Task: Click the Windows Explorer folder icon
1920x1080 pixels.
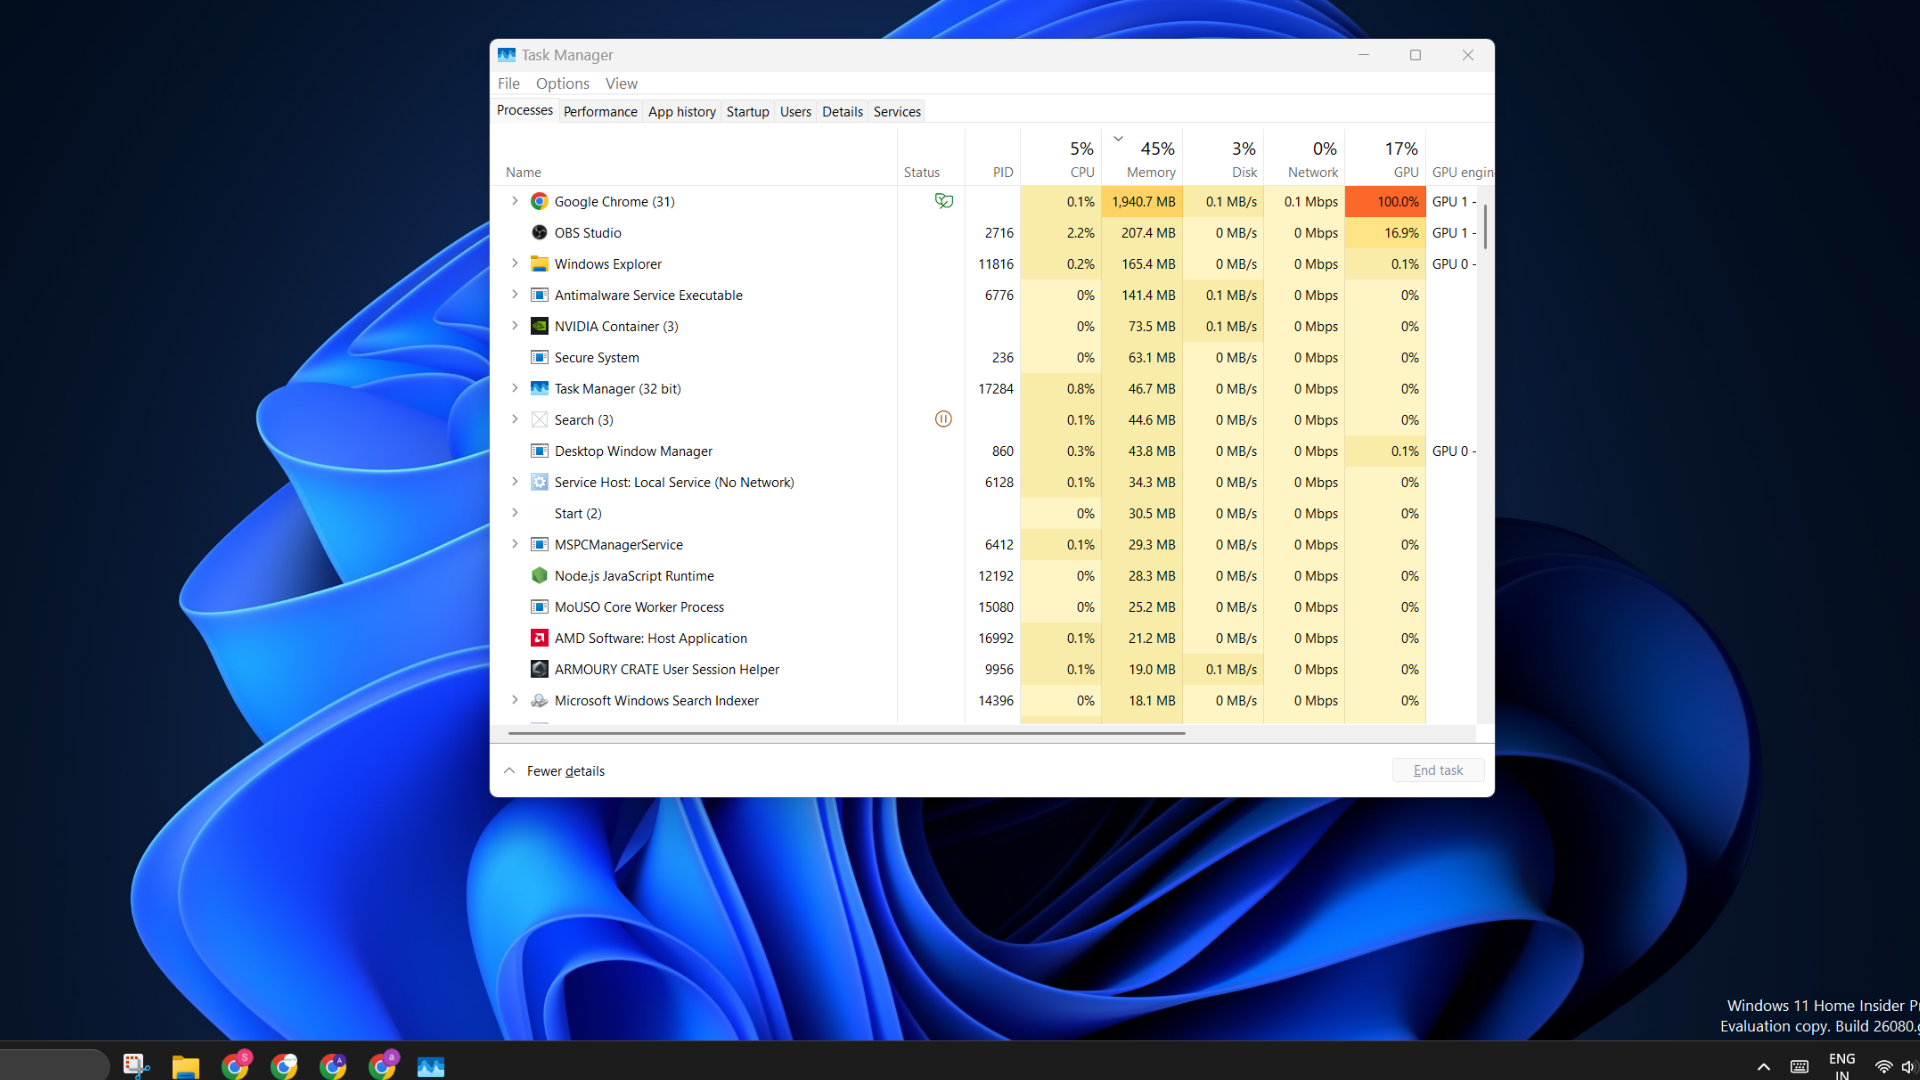Action: click(539, 264)
